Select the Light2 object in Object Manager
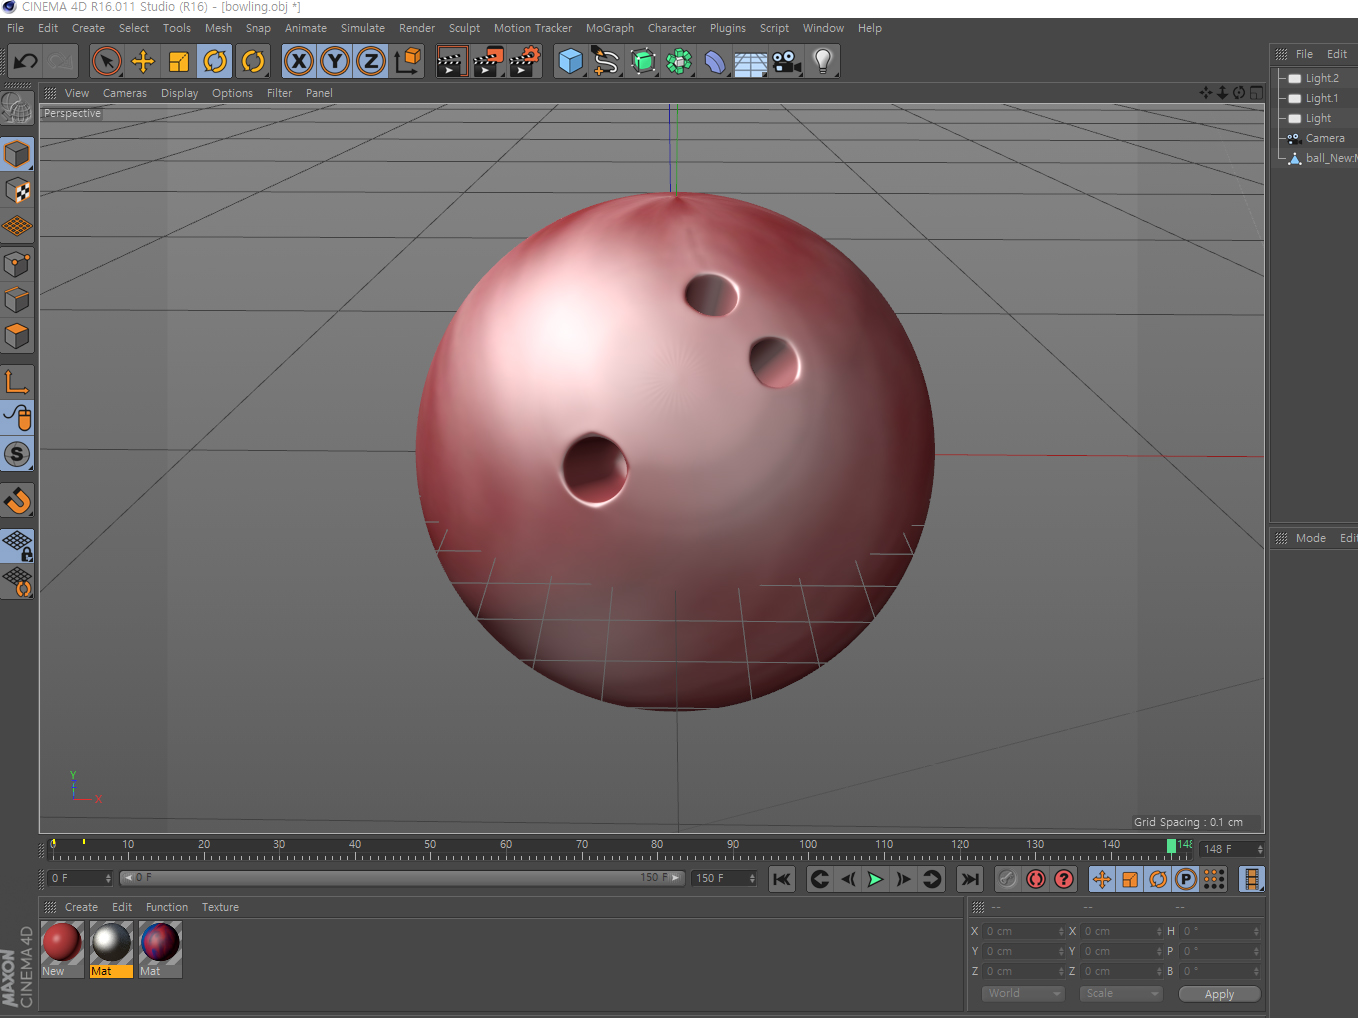Screen dimensions: 1358x1018 point(1321,78)
